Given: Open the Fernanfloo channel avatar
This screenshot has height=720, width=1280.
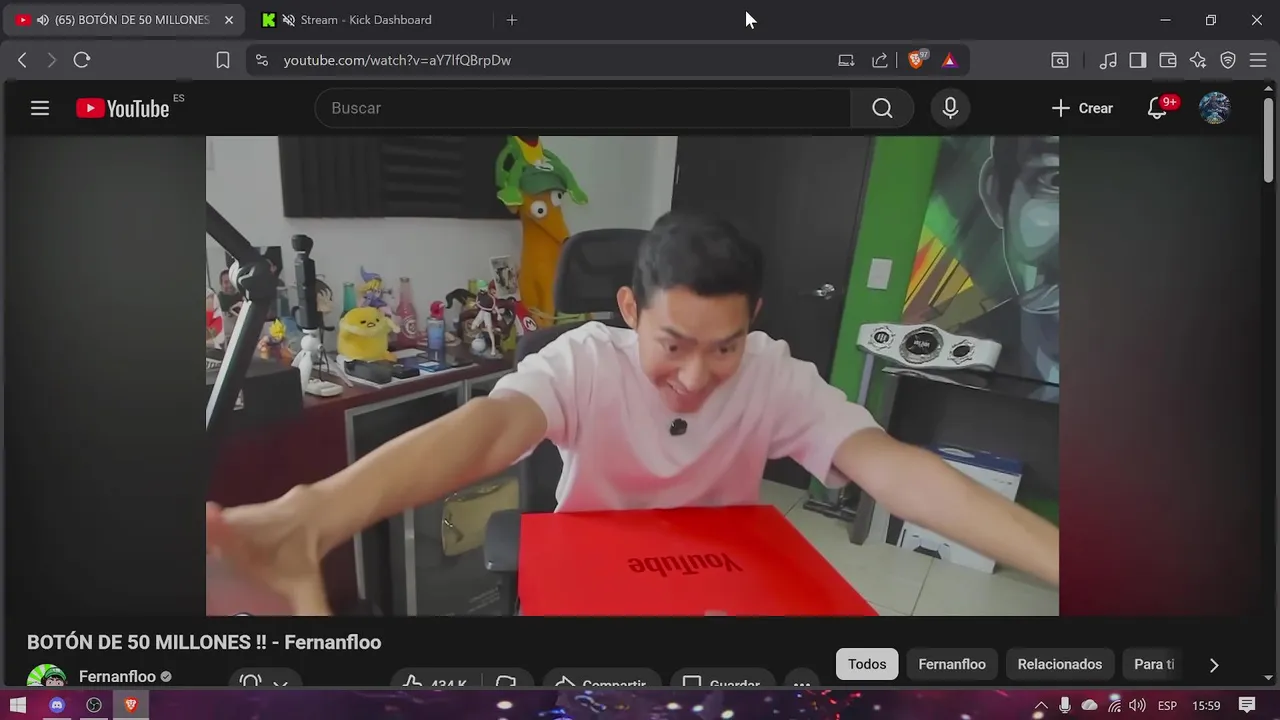Looking at the screenshot, I should [46, 676].
